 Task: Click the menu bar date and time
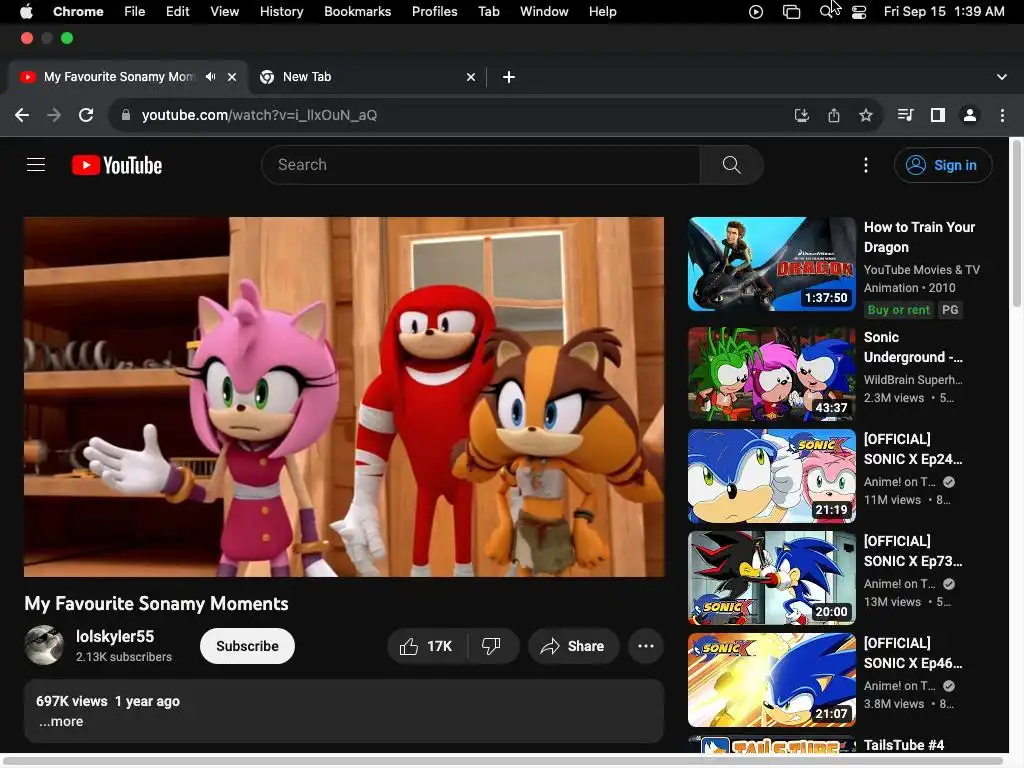pos(944,12)
